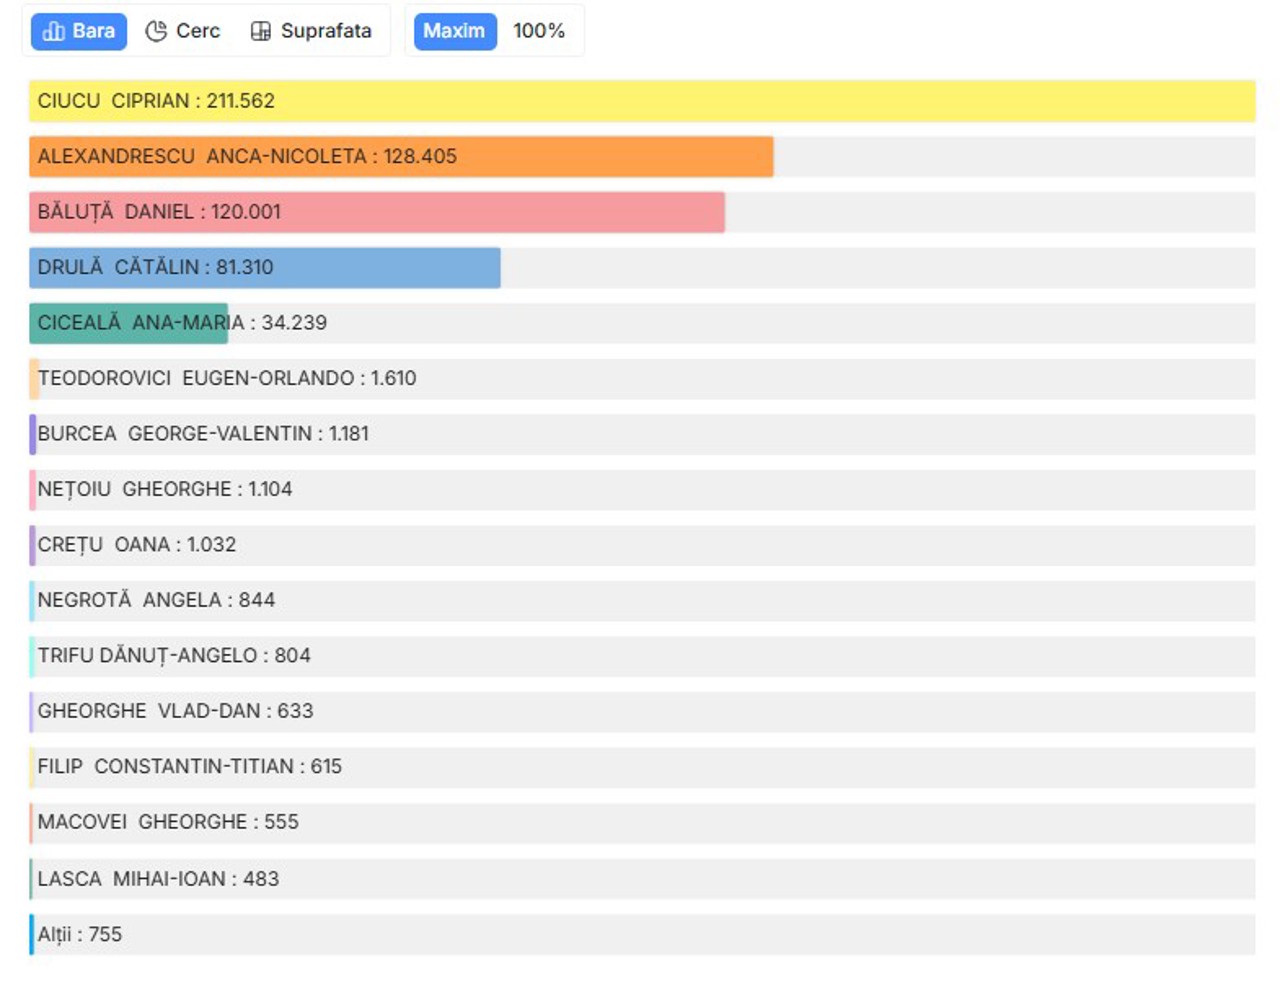Click the blue DRULĂ CĂTĂLIN bar
1280x982 pixels.
coord(264,268)
